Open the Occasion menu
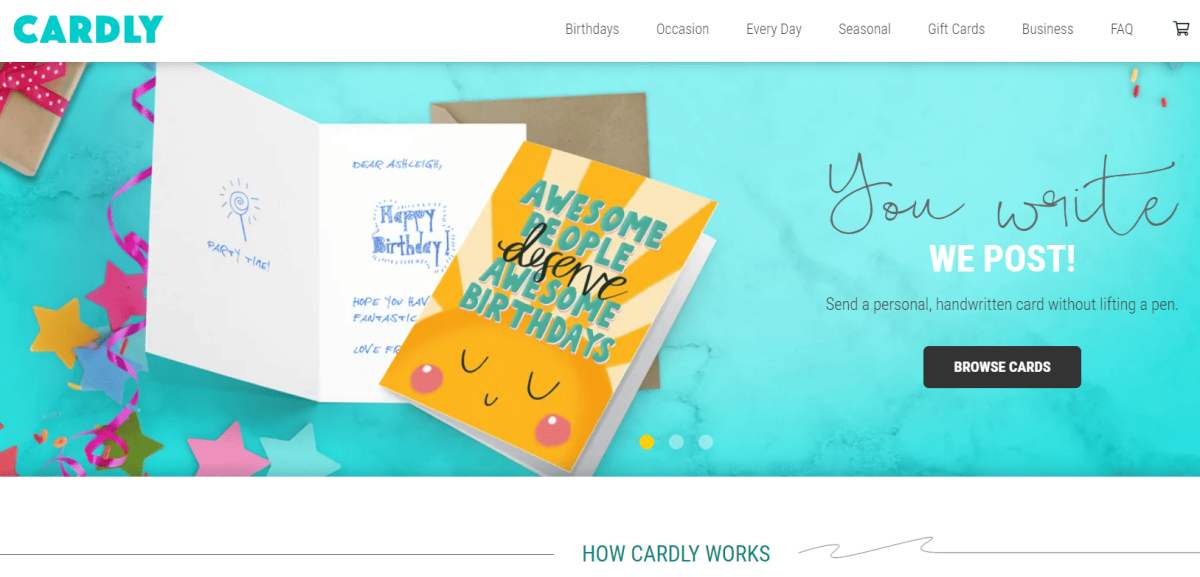This screenshot has height=577, width=1200. click(x=683, y=29)
